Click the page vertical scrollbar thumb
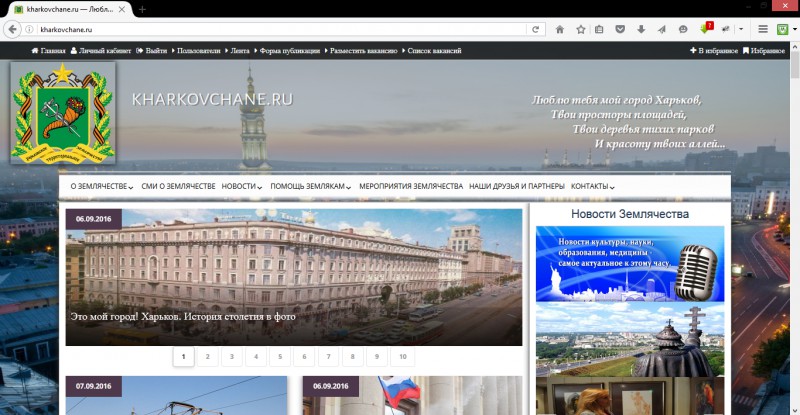Screen dimensions: 800x415 point(795,67)
